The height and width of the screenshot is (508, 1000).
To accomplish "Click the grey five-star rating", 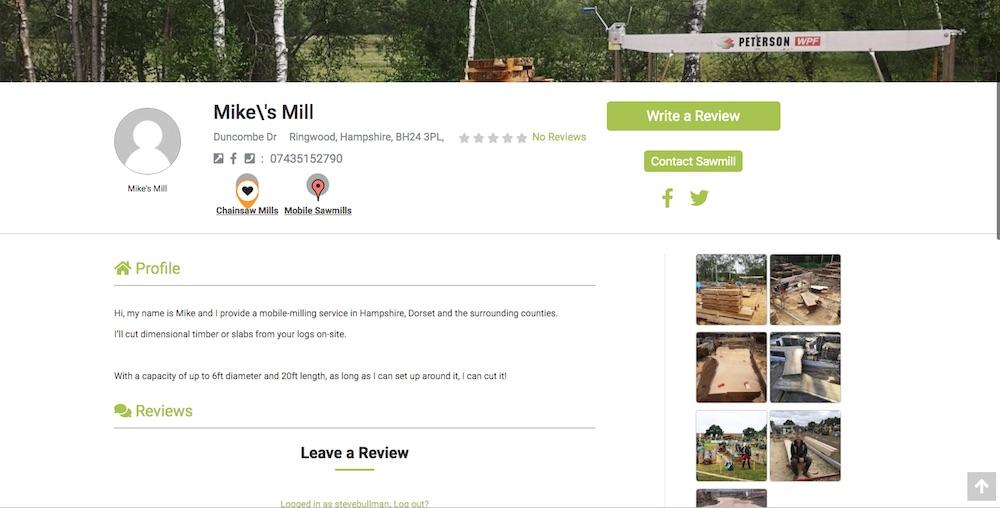I will (492, 138).
